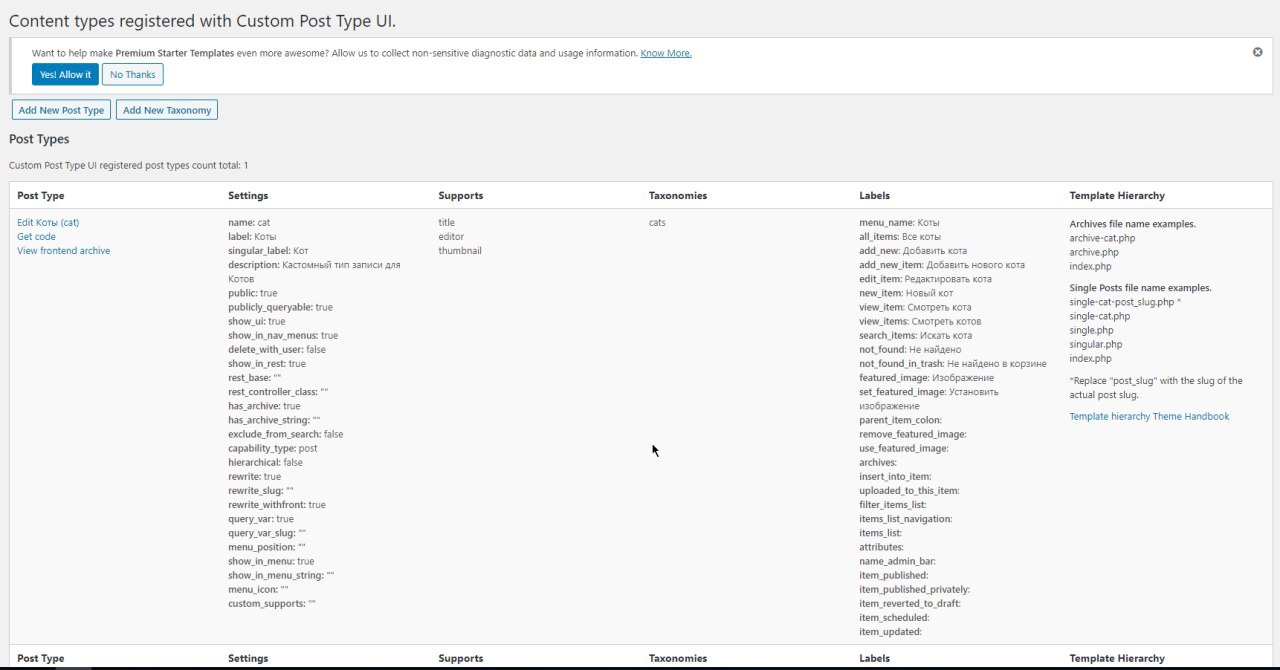Click the "Yes! Allow it" button
This screenshot has width=1280, height=670.
[65, 75]
